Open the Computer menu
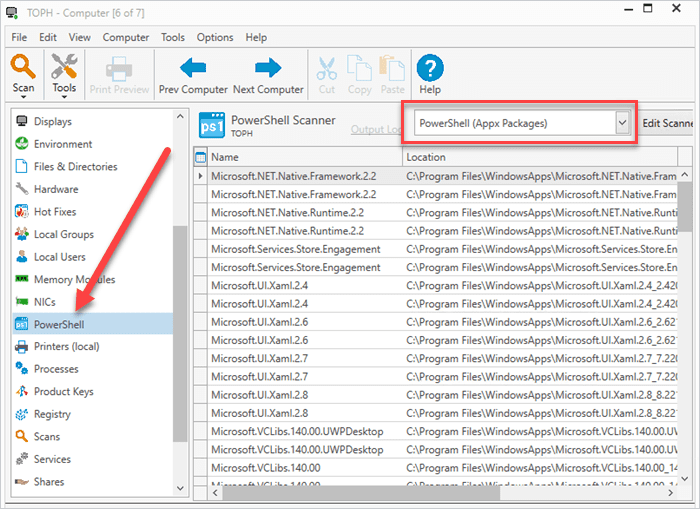Screen dimensions: 700x509 click(126, 37)
